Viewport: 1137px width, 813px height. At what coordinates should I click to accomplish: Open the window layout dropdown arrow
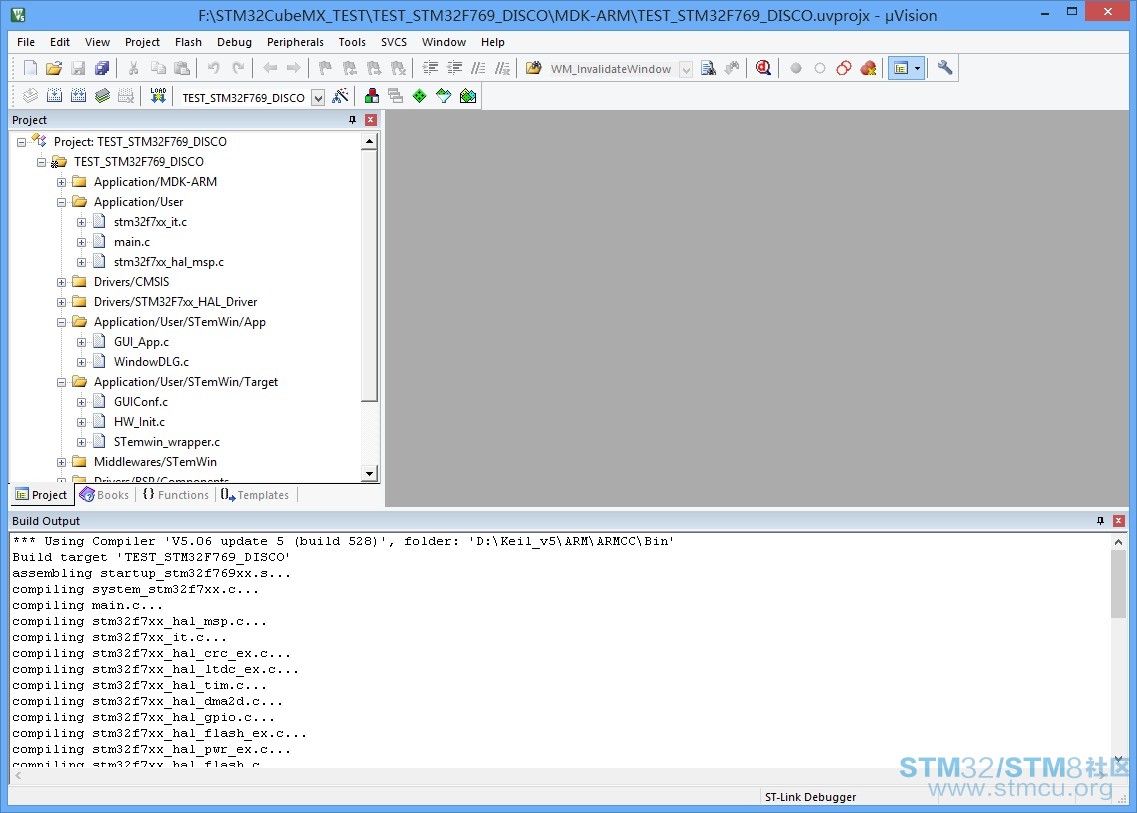coord(918,68)
